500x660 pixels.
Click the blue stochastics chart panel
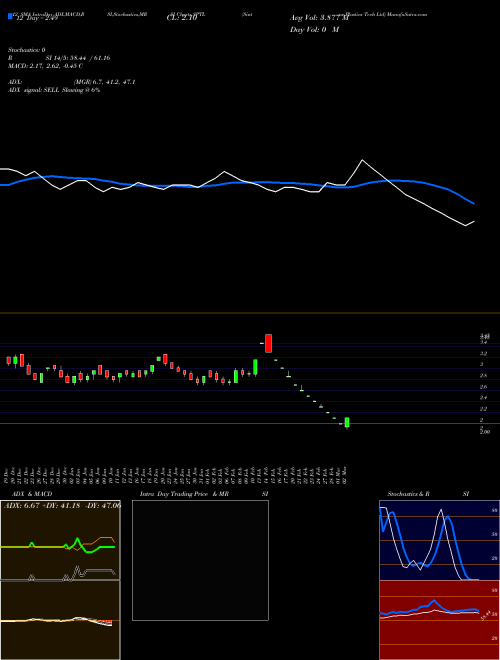[x=439, y=540]
